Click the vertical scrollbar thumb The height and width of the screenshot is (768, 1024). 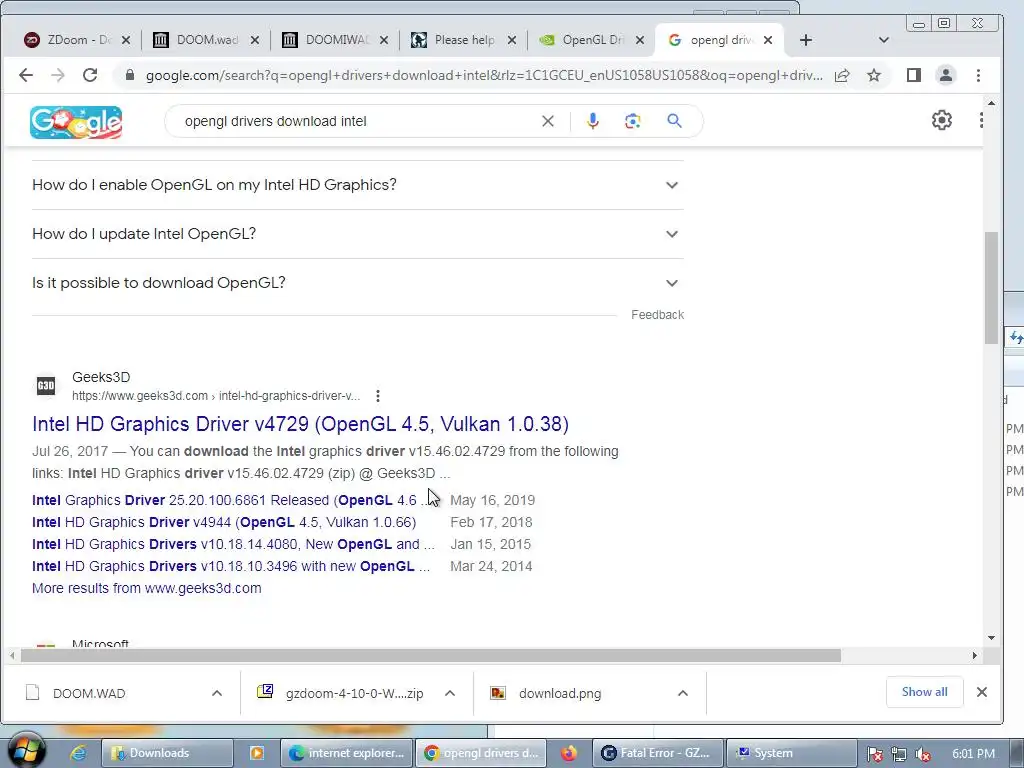[991, 287]
